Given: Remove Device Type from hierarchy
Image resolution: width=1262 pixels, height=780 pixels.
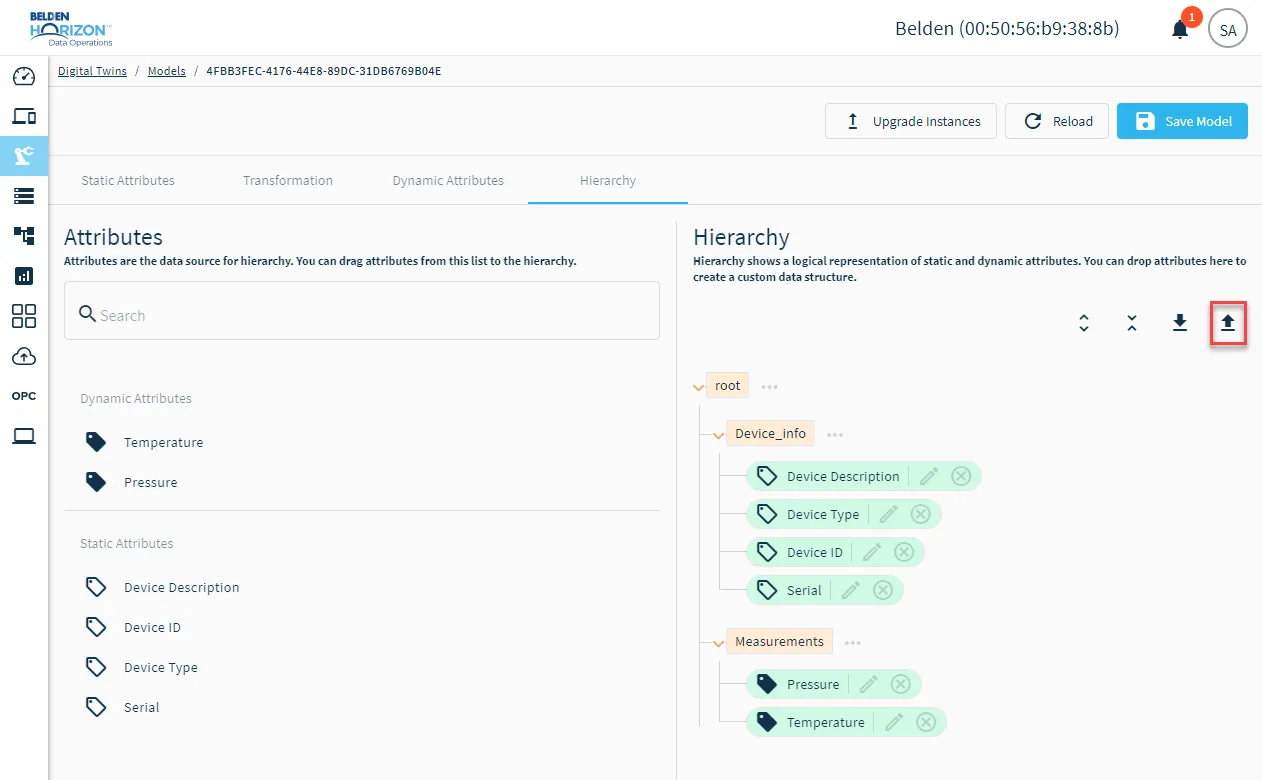Looking at the screenshot, I should point(921,514).
